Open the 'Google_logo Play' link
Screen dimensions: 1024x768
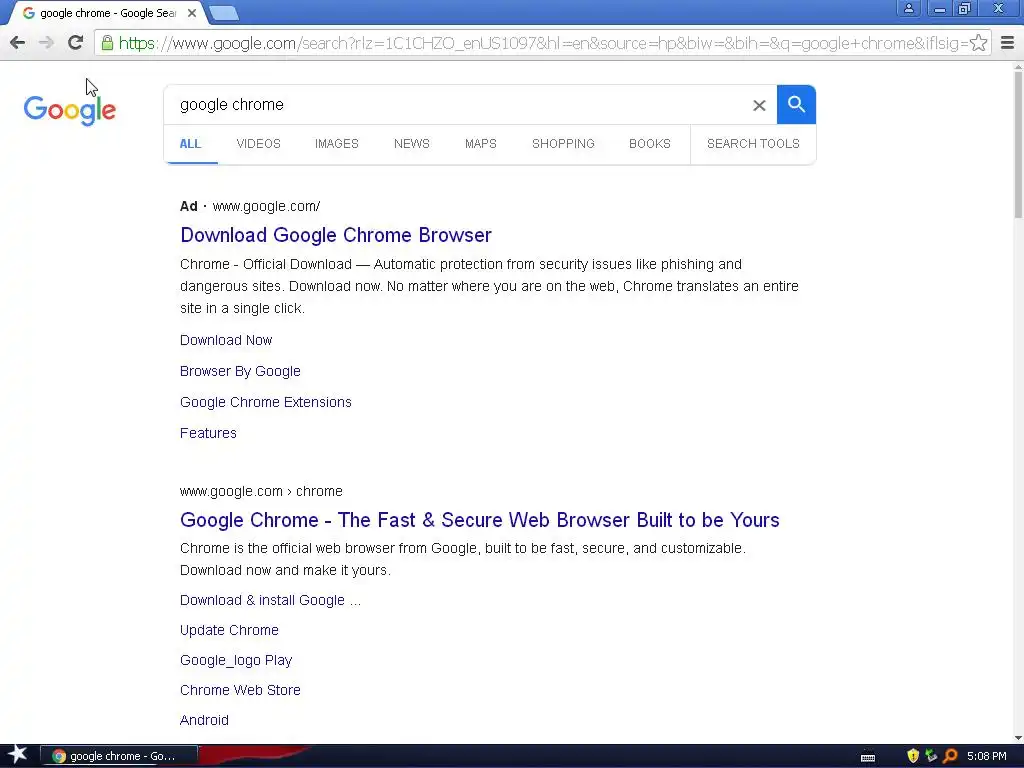(236, 660)
